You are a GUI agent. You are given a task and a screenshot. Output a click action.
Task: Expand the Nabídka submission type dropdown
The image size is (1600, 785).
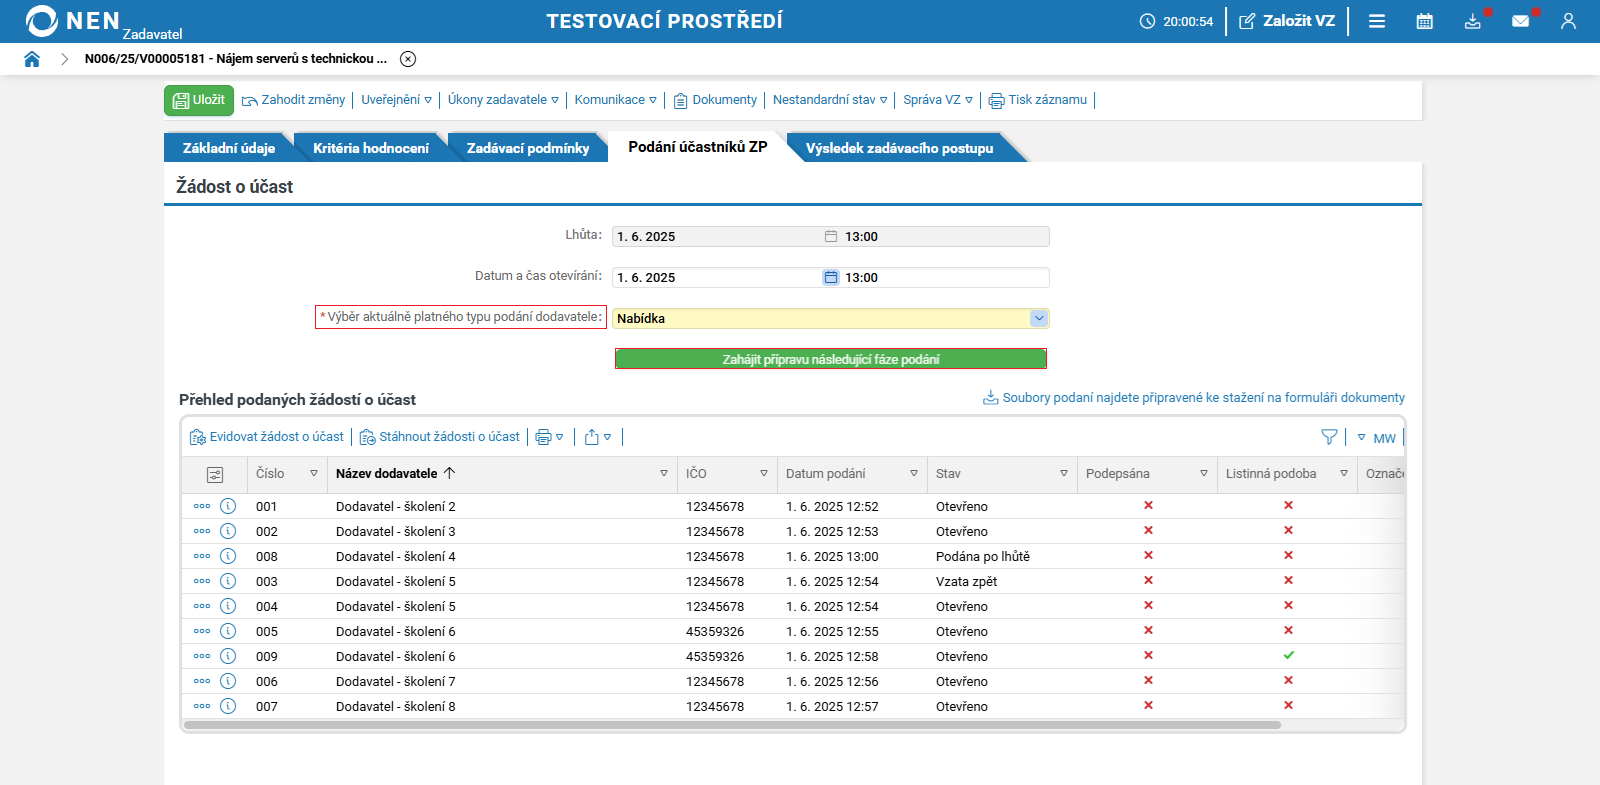1039,318
